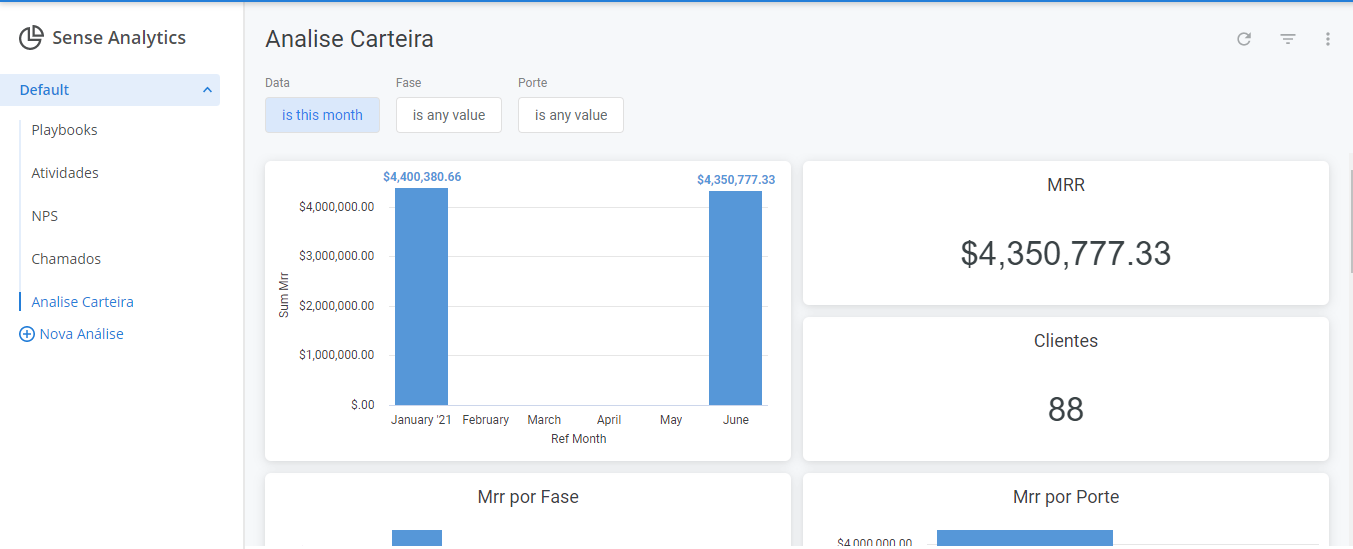Click the Sense Analytics logo icon

point(31,38)
